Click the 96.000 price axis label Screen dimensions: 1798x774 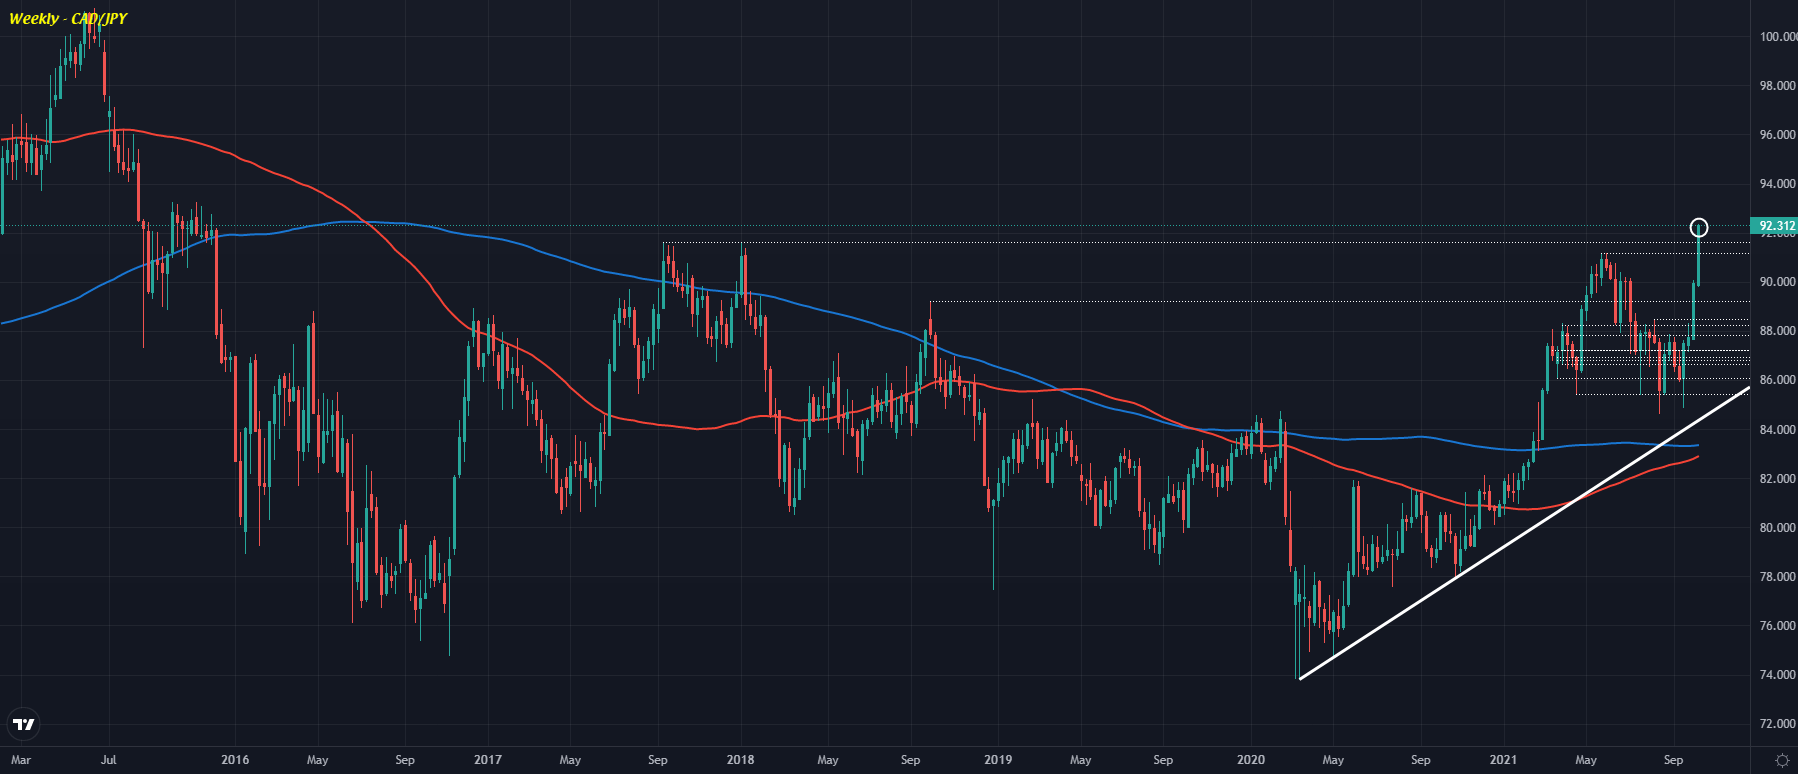(x=1778, y=135)
